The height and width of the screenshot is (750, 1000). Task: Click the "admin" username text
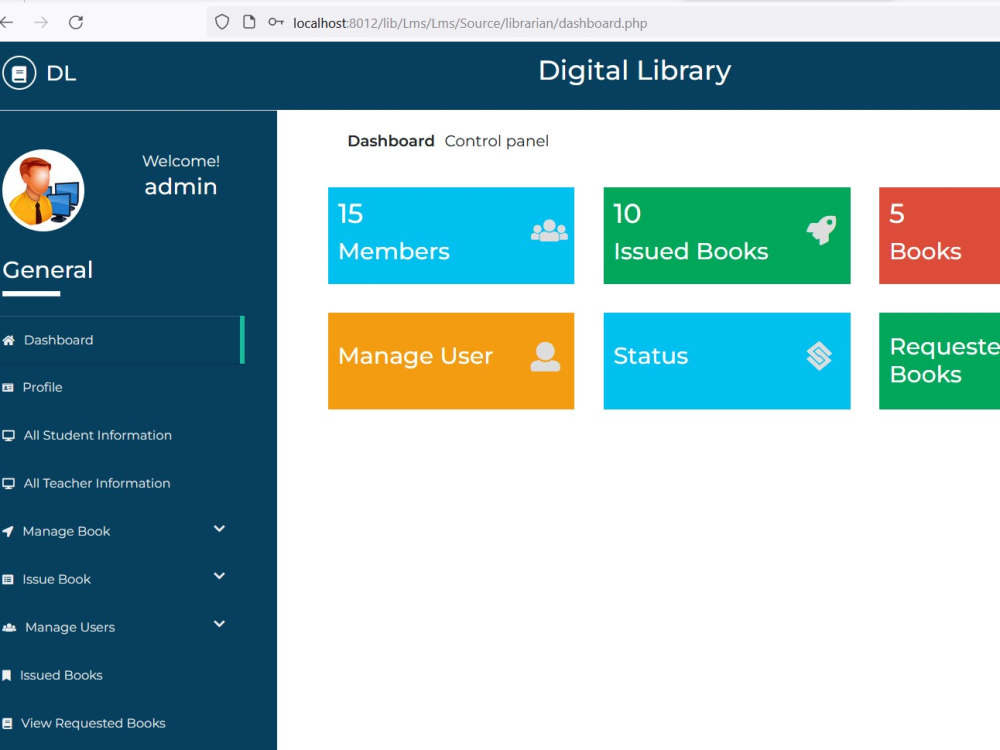pyautogui.click(x=180, y=187)
